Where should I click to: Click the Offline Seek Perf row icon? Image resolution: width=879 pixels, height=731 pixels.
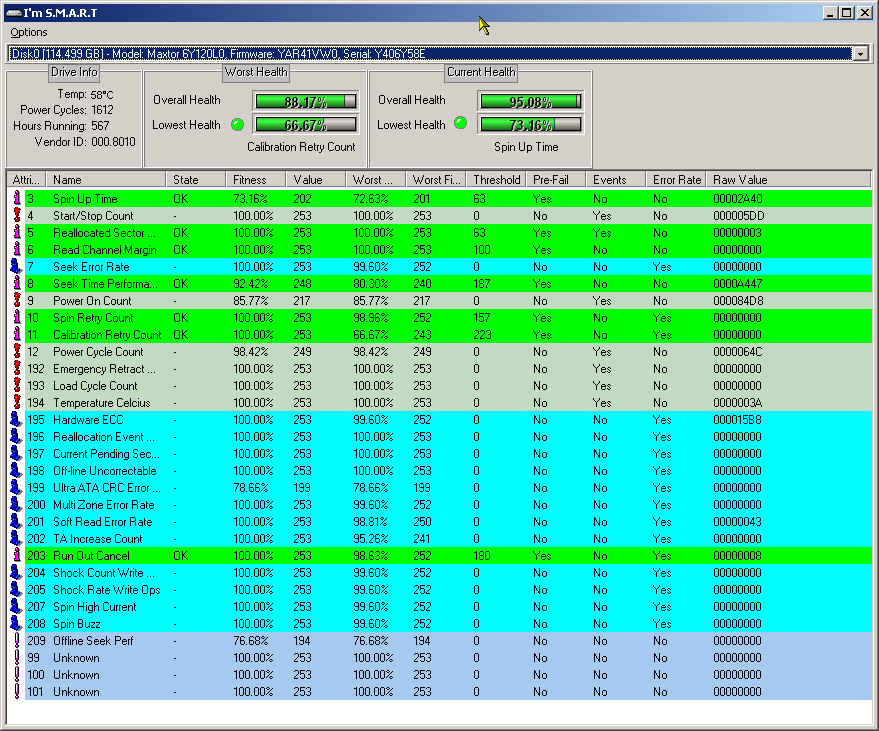tap(17, 641)
